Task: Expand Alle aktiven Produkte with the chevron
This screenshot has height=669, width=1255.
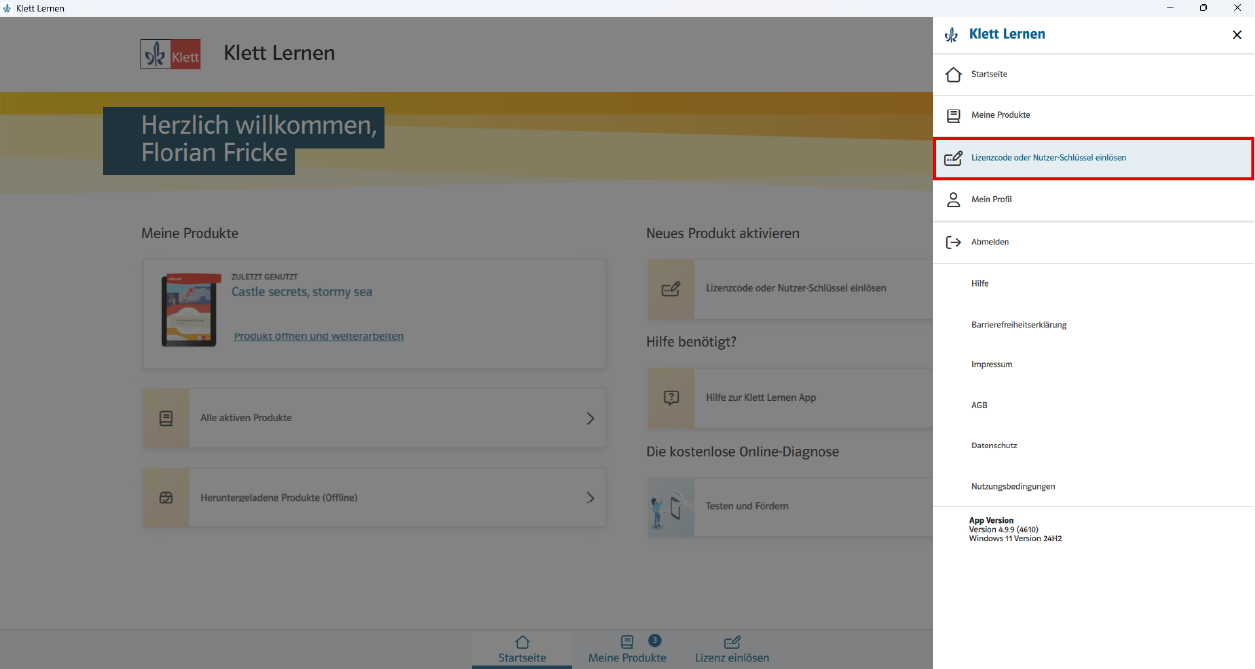Action: click(x=590, y=418)
